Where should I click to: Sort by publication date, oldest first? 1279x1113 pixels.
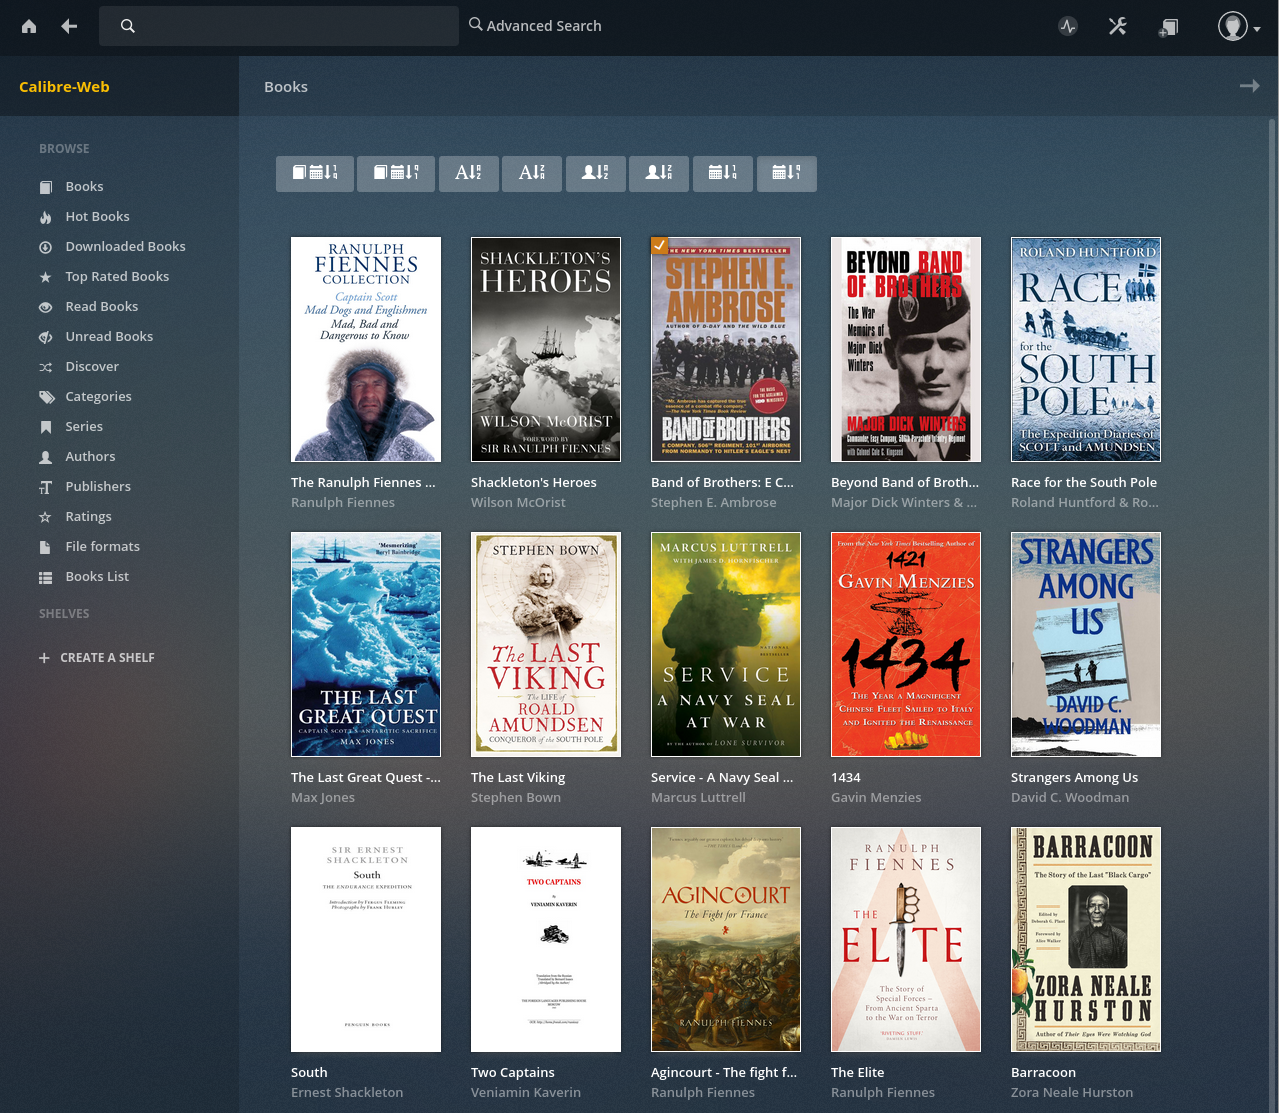point(787,173)
